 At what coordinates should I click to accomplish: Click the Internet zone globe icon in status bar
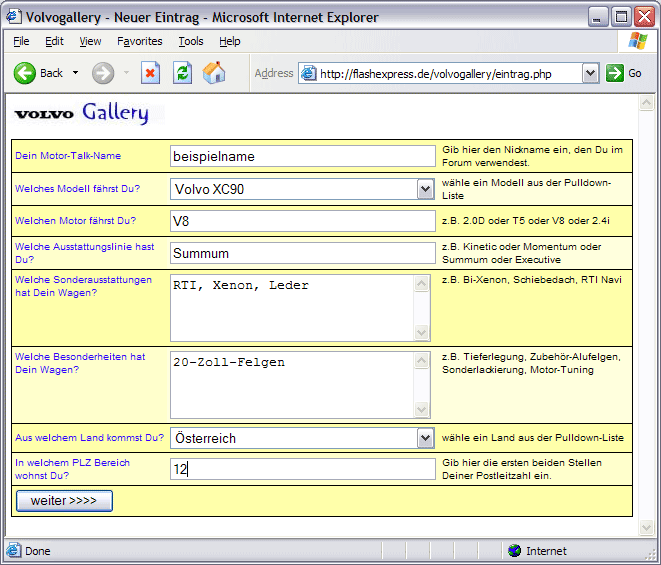[x=514, y=550]
